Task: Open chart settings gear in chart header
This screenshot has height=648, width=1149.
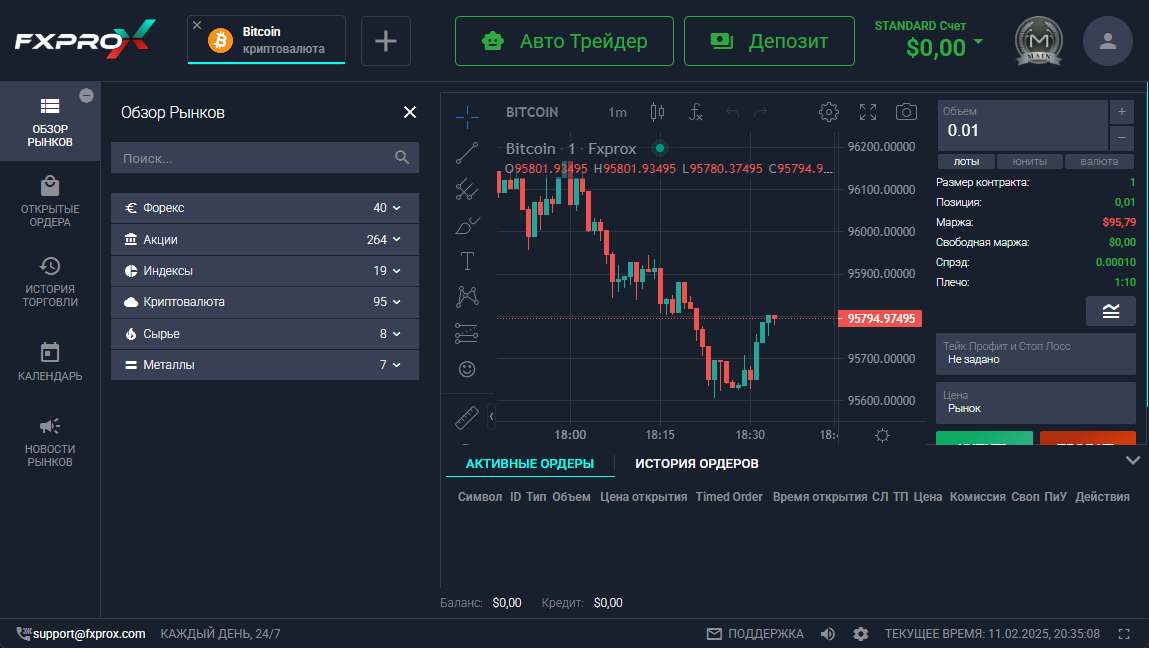Action: pyautogui.click(x=829, y=112)
